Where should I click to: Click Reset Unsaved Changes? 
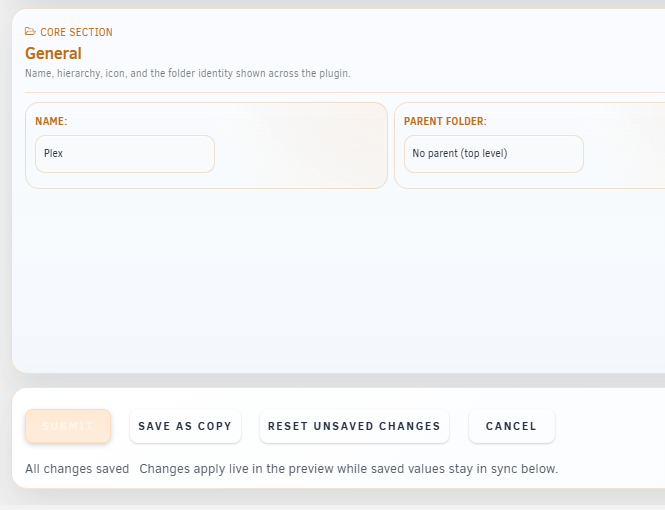[x=354, y=426]
